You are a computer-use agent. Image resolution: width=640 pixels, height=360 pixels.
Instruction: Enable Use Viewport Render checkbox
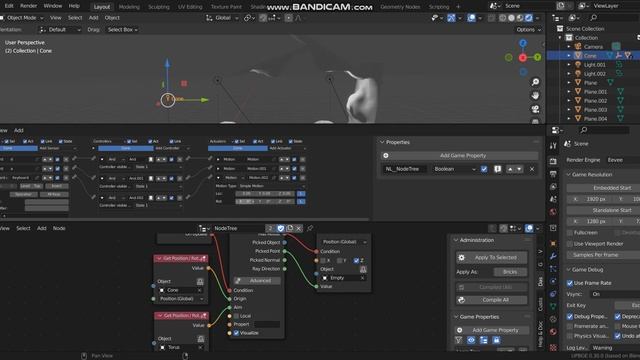pos(570,244)
